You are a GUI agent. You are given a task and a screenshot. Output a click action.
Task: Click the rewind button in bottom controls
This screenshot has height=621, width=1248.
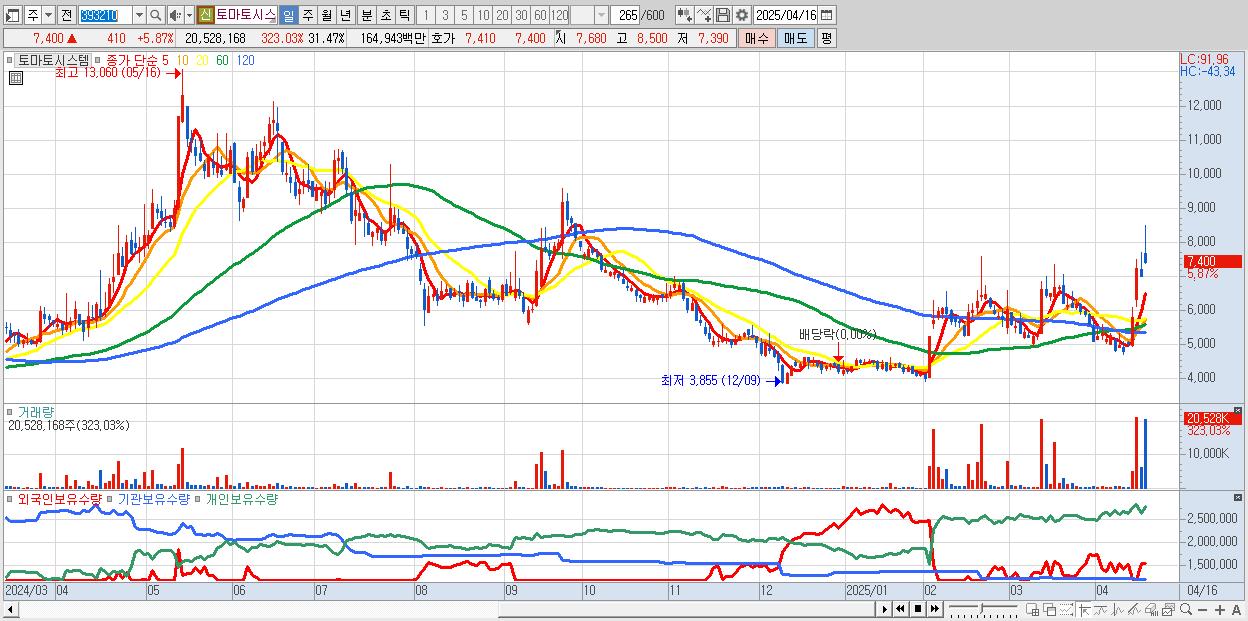pyautogui.click(x=900, y=609)
